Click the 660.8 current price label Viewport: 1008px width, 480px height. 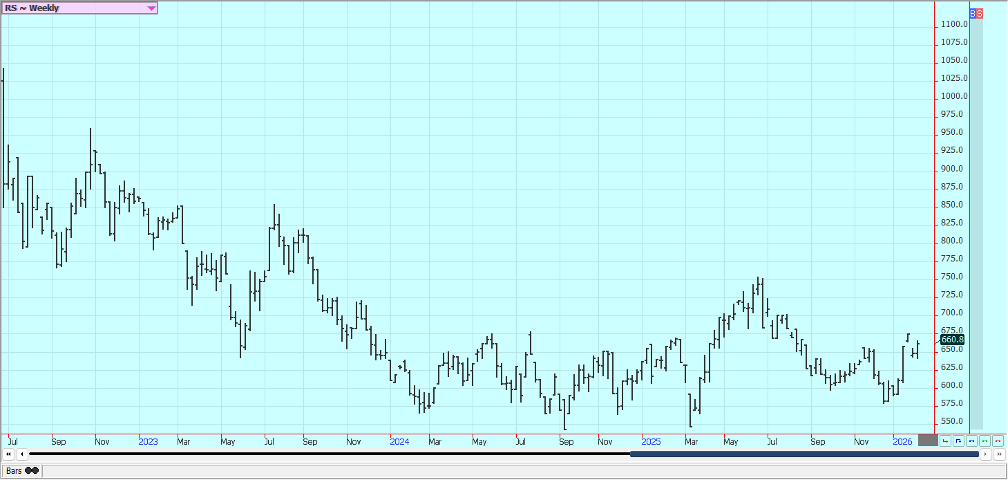point(952,340)
